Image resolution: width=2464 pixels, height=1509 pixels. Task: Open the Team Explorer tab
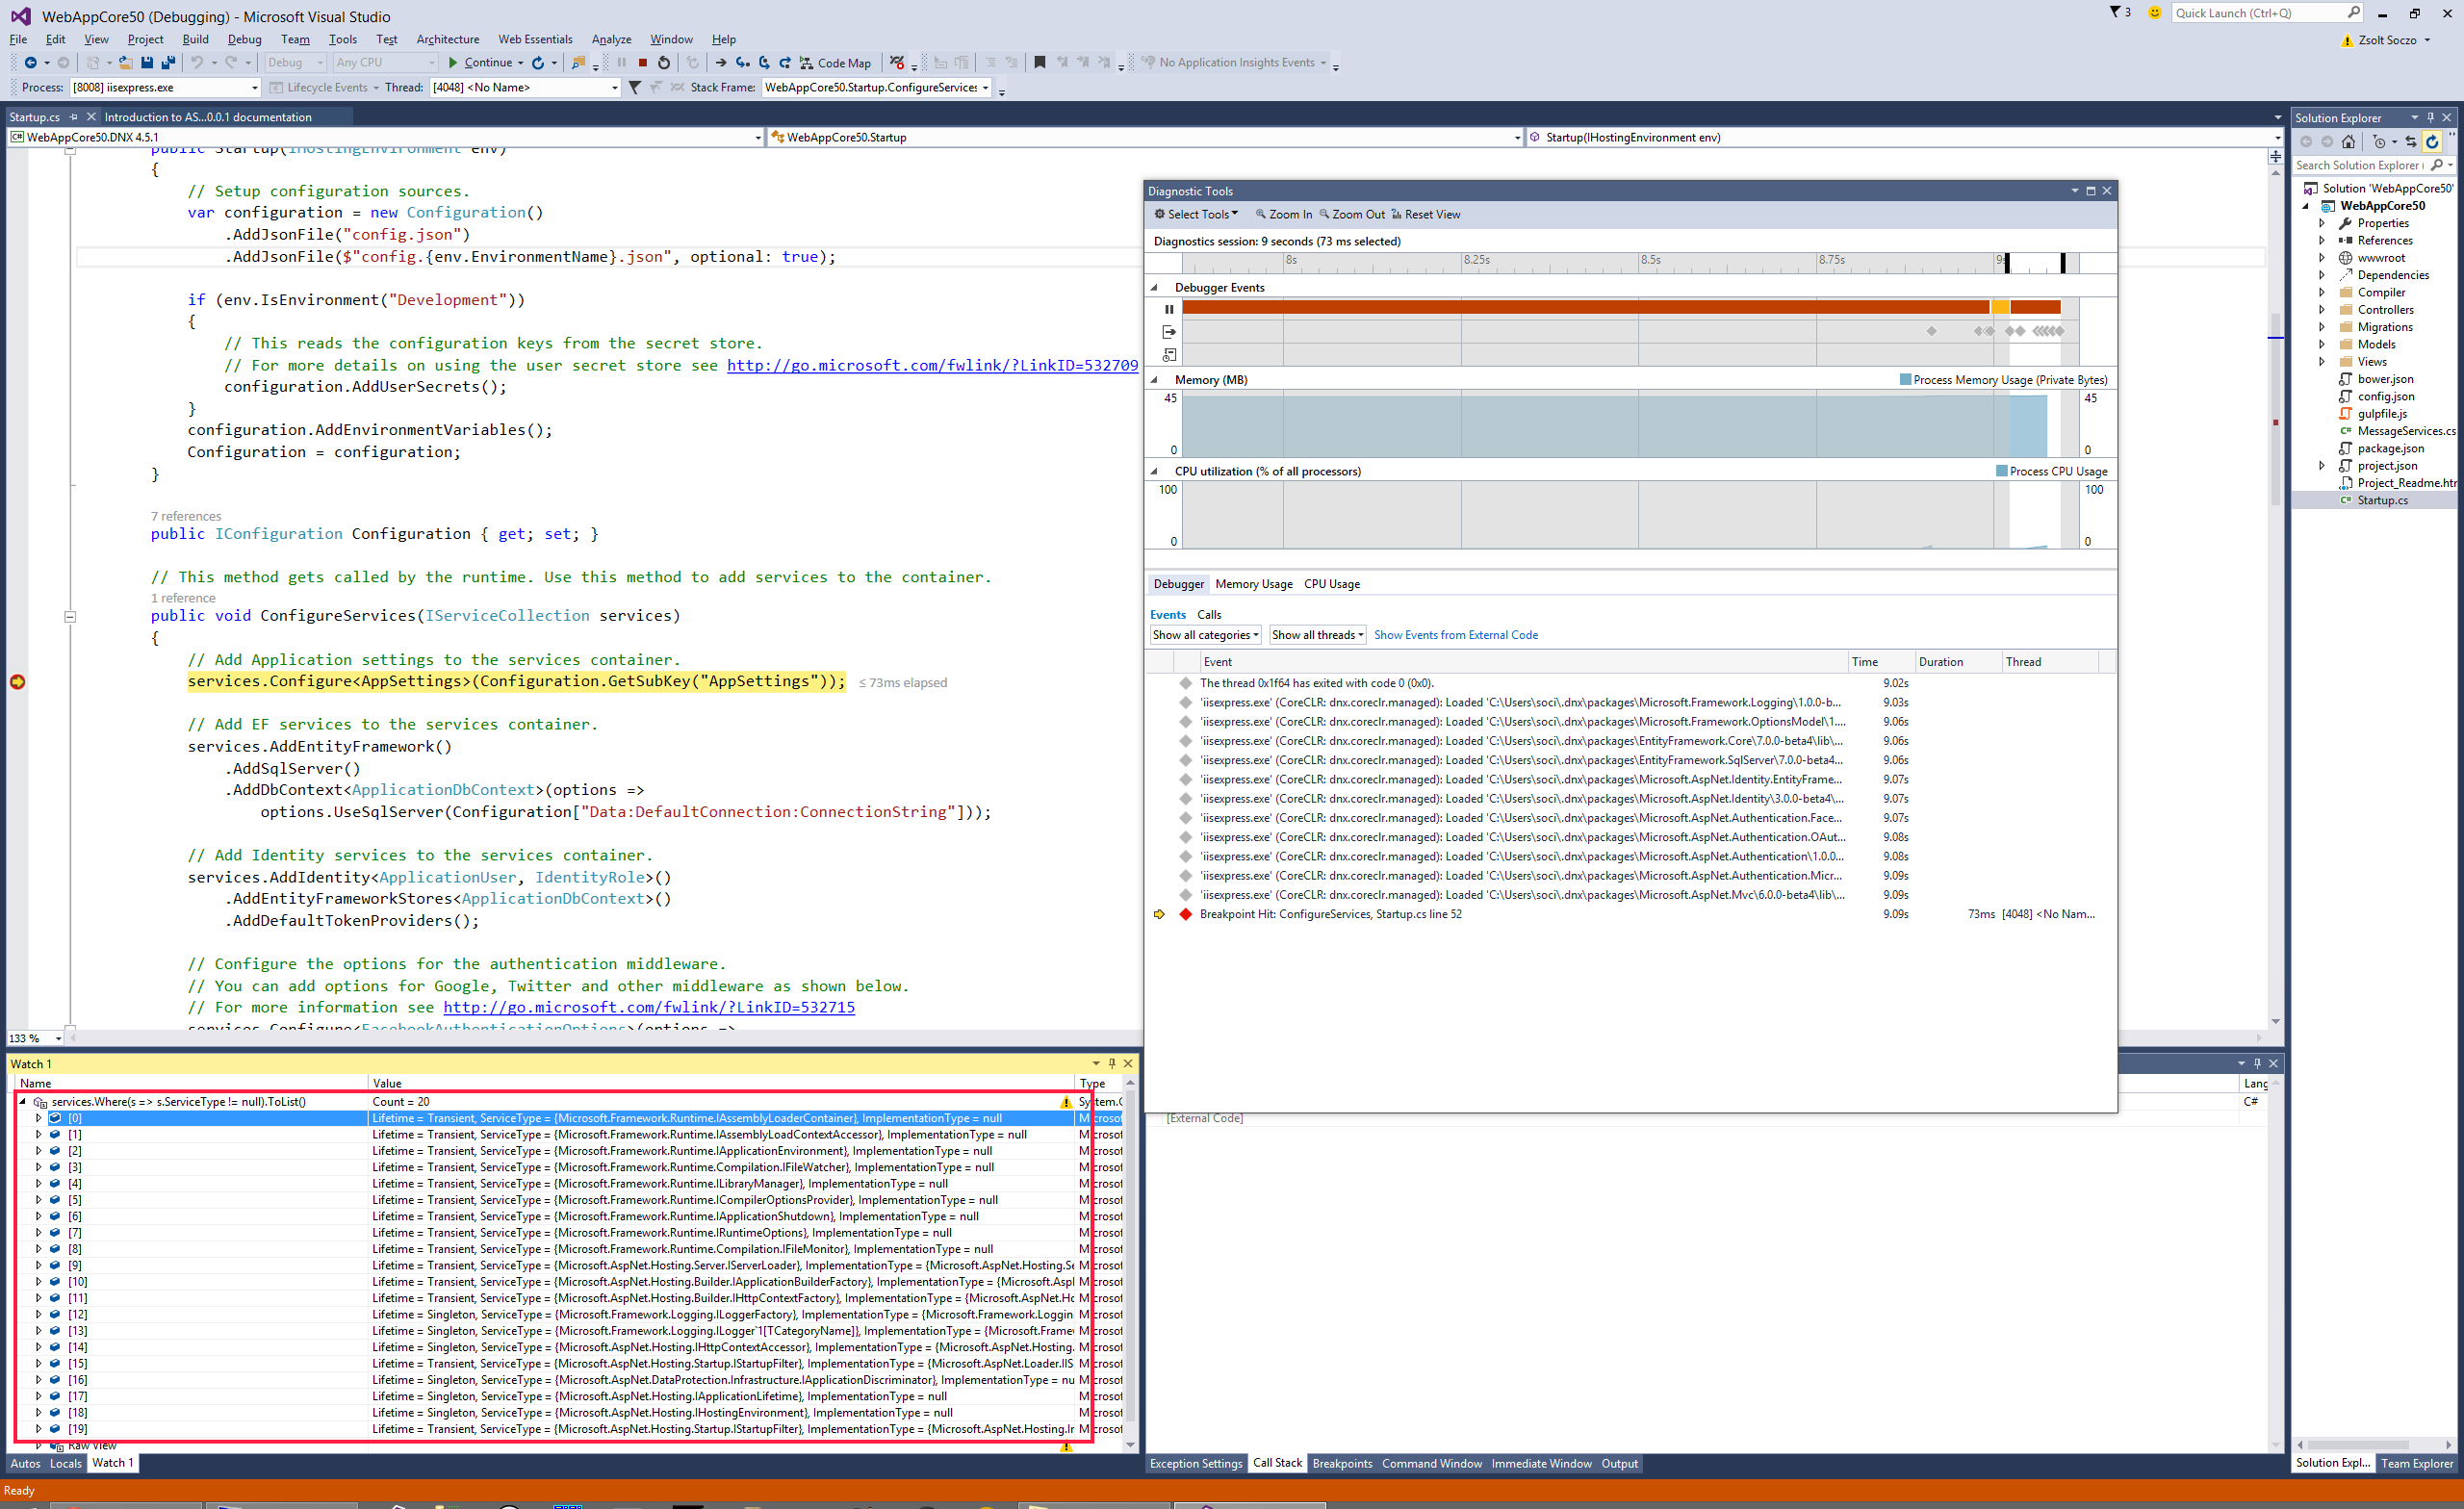pos(2416,1463)
